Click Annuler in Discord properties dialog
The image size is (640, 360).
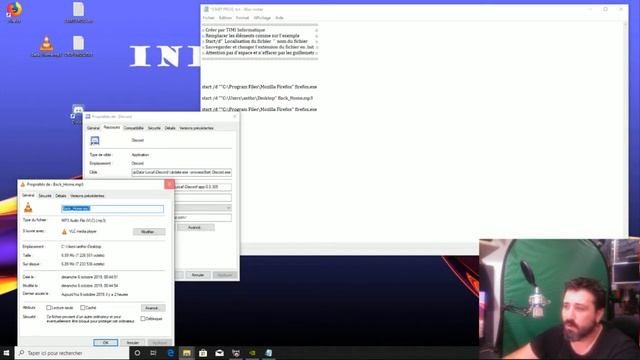point(198,275)
